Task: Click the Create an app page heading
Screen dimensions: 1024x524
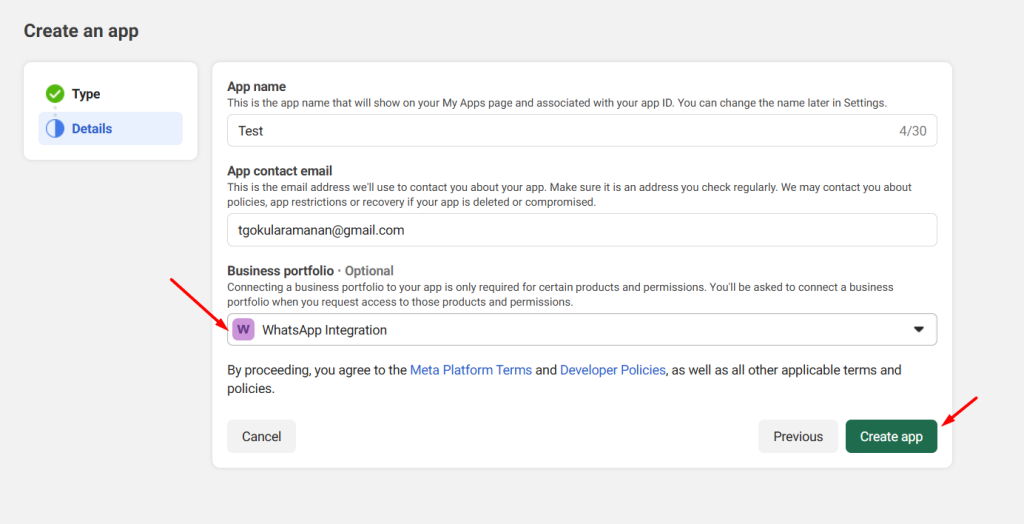Action: [x=81, y=31]
